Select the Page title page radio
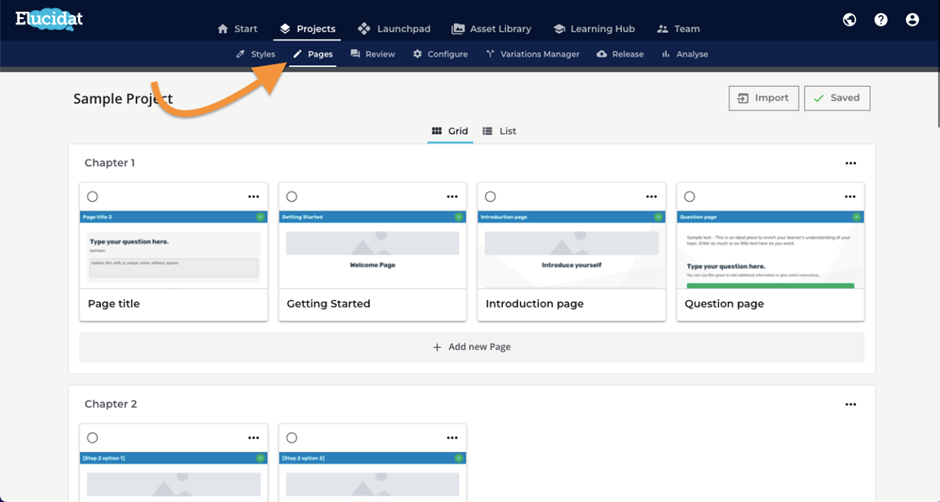 coord(92,197)
